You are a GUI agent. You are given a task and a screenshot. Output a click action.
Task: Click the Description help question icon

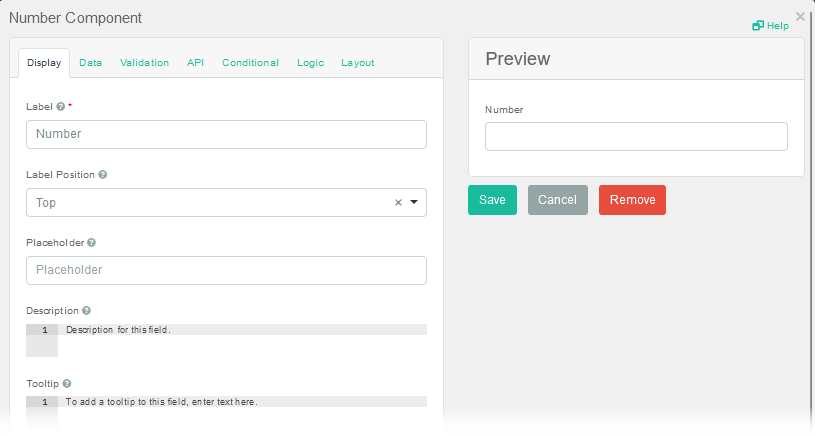pyautogui.click(x=86, y=311)
